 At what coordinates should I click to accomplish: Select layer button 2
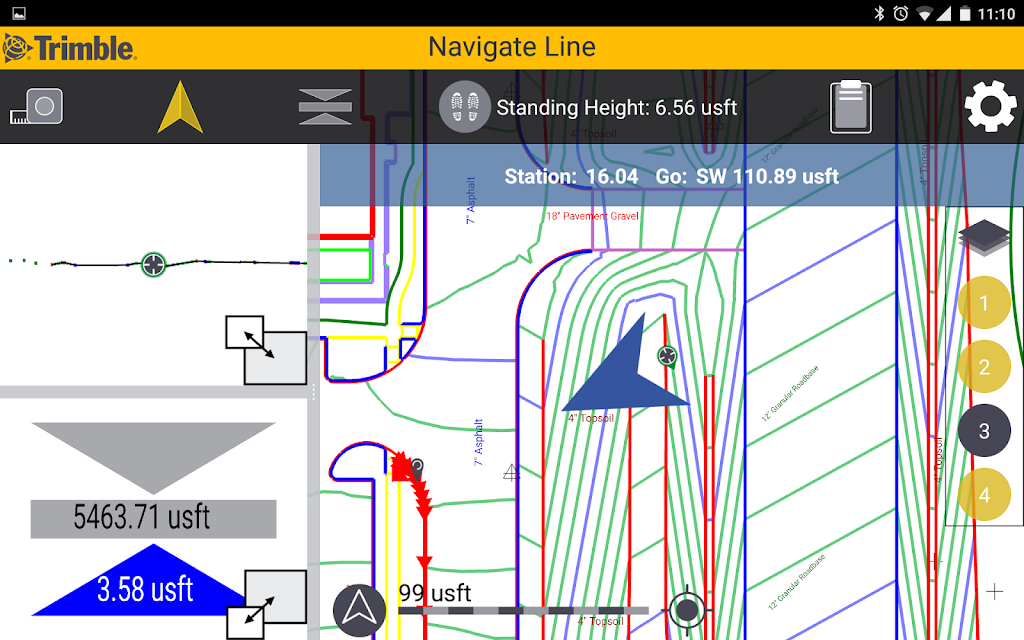pos(984,367)
